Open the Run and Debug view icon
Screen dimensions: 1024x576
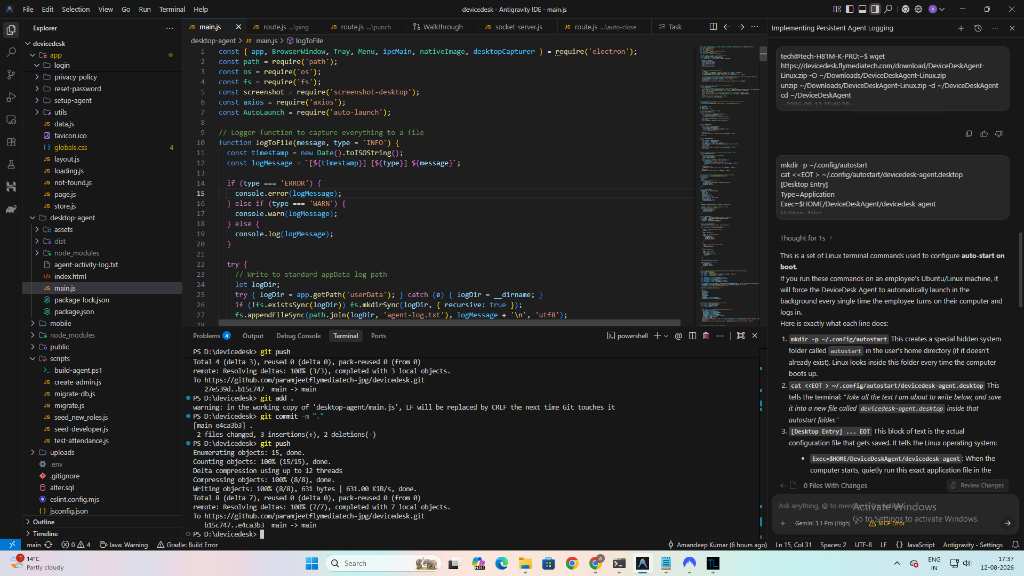(x=11, y=97)
